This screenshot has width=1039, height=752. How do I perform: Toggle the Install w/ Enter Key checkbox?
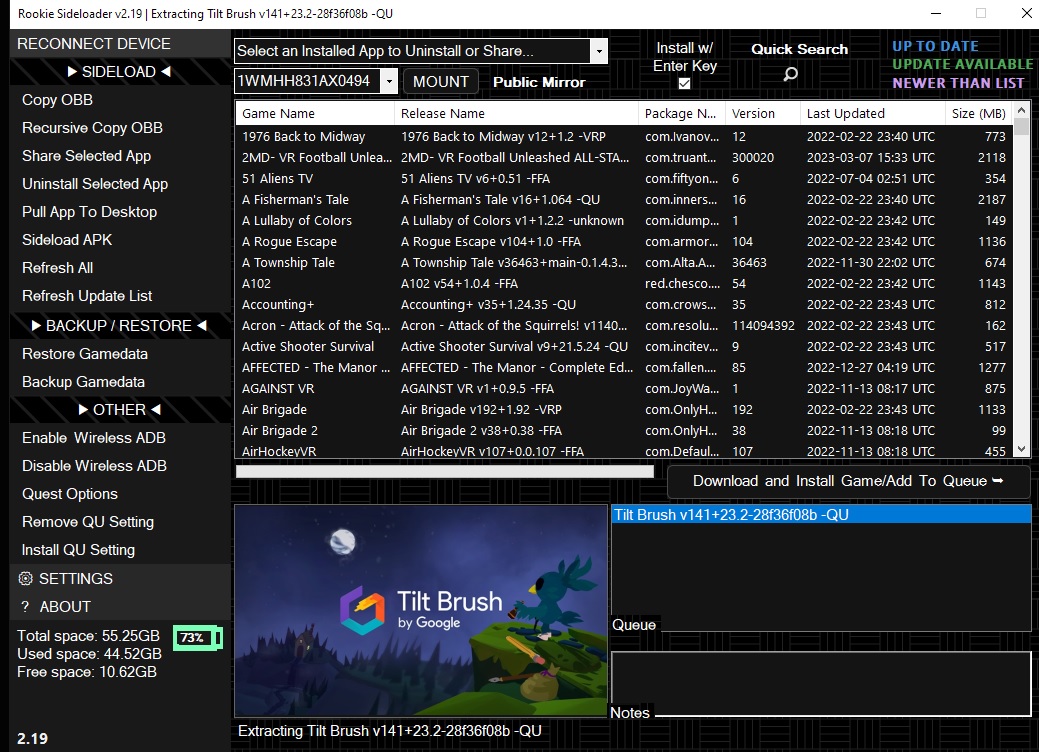point(684,83)
